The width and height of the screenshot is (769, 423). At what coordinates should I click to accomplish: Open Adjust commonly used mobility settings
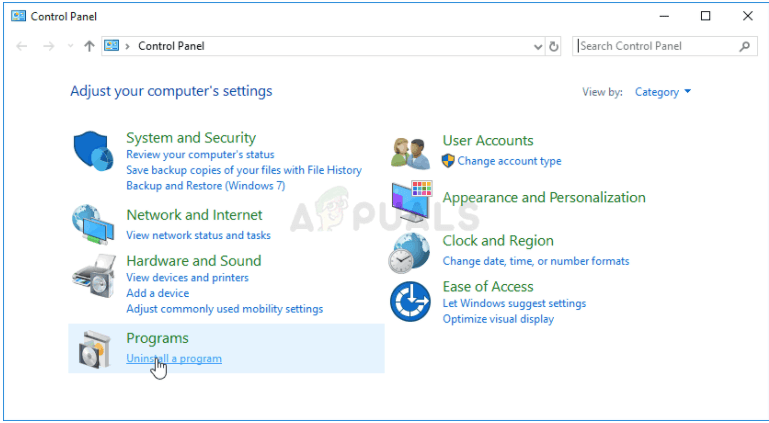tap(225, 309)
